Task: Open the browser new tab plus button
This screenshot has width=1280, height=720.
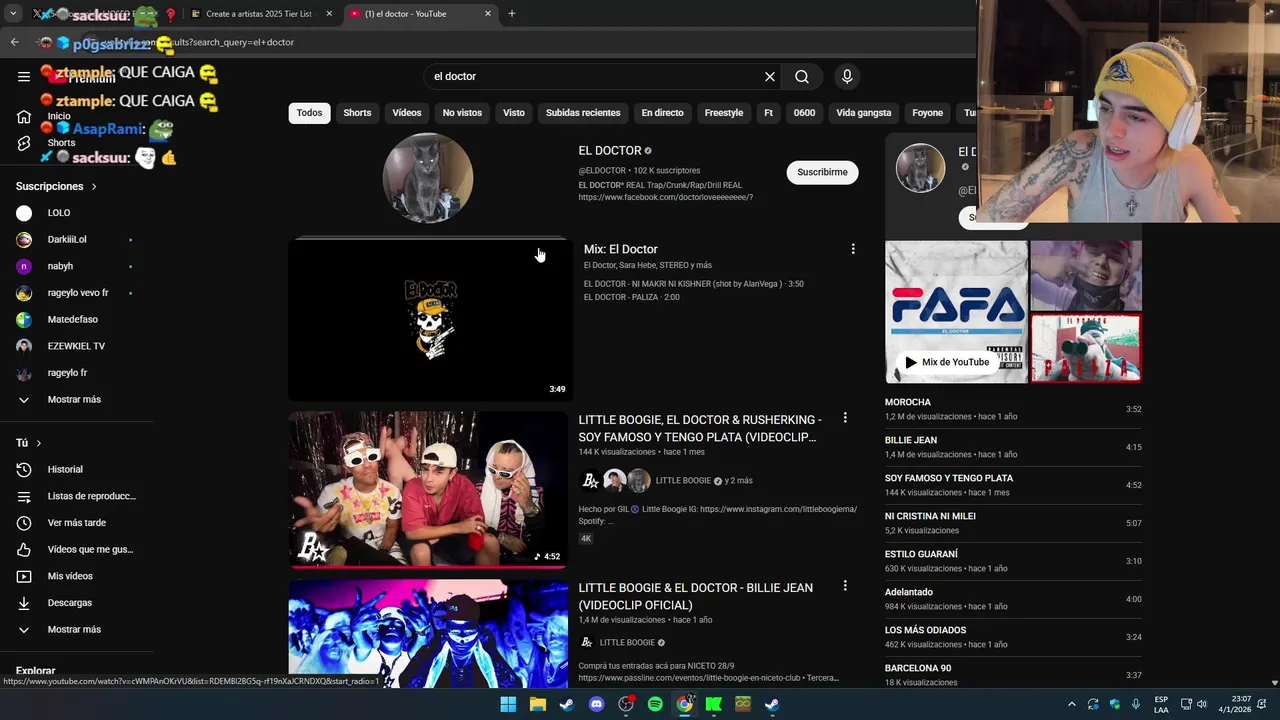Action: click(x=512, y=14)
